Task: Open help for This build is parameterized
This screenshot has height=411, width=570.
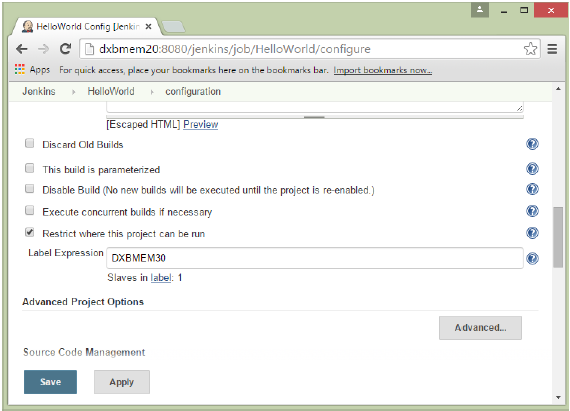Action: pos(532,169)
